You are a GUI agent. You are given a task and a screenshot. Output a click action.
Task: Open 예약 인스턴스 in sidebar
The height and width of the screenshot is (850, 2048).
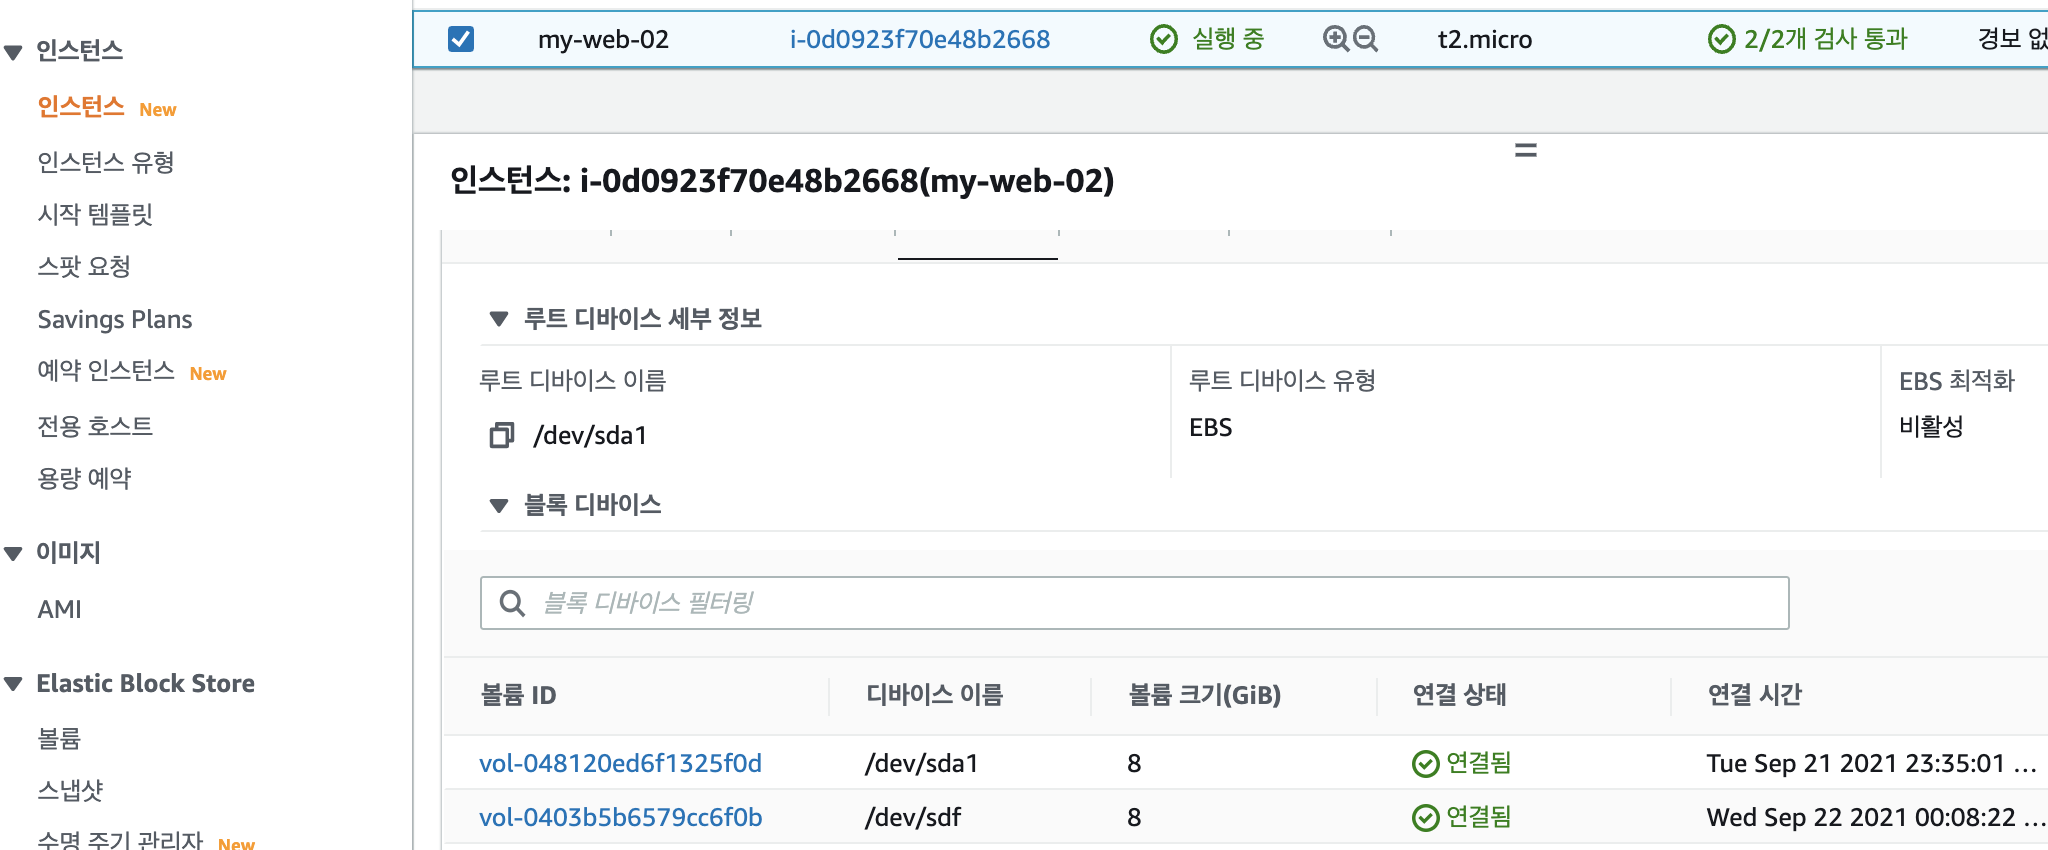click(106, 371)
